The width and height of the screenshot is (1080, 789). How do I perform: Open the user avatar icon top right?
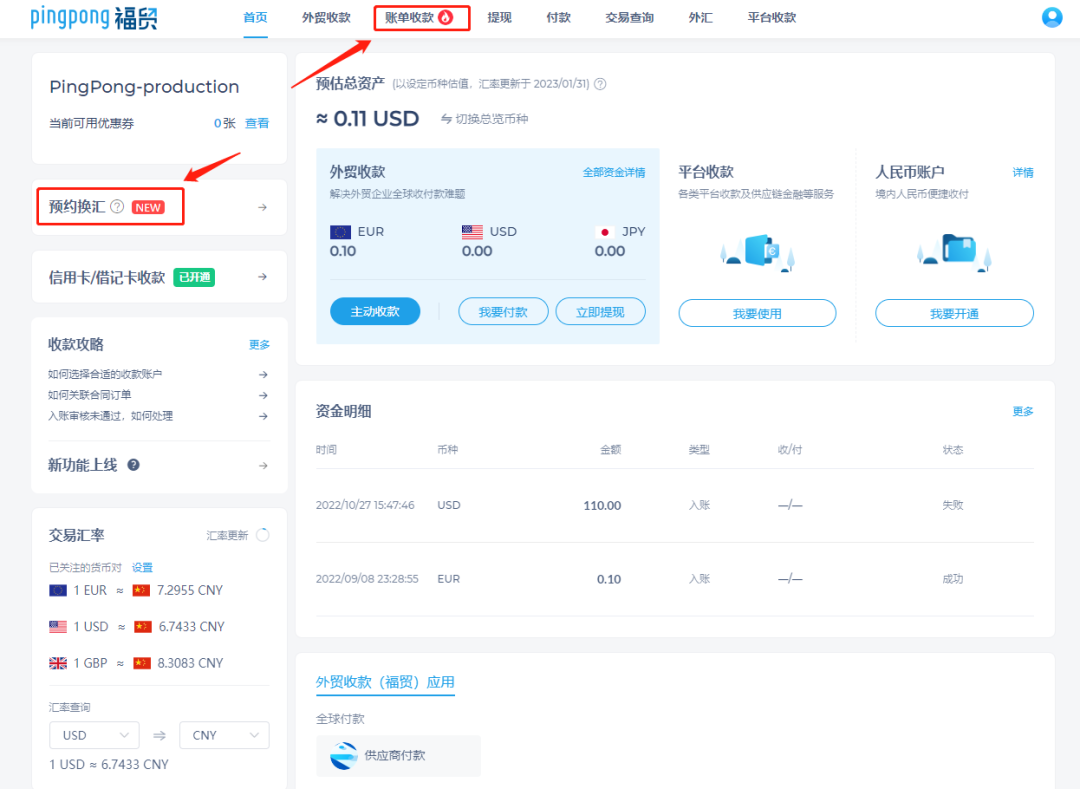[1052, 17]
